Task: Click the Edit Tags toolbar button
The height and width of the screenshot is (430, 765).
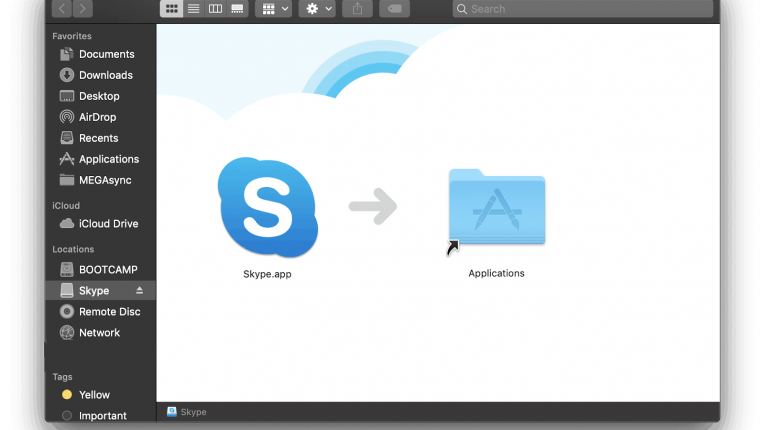Action: pyautogui.click(x=394, y=9)
